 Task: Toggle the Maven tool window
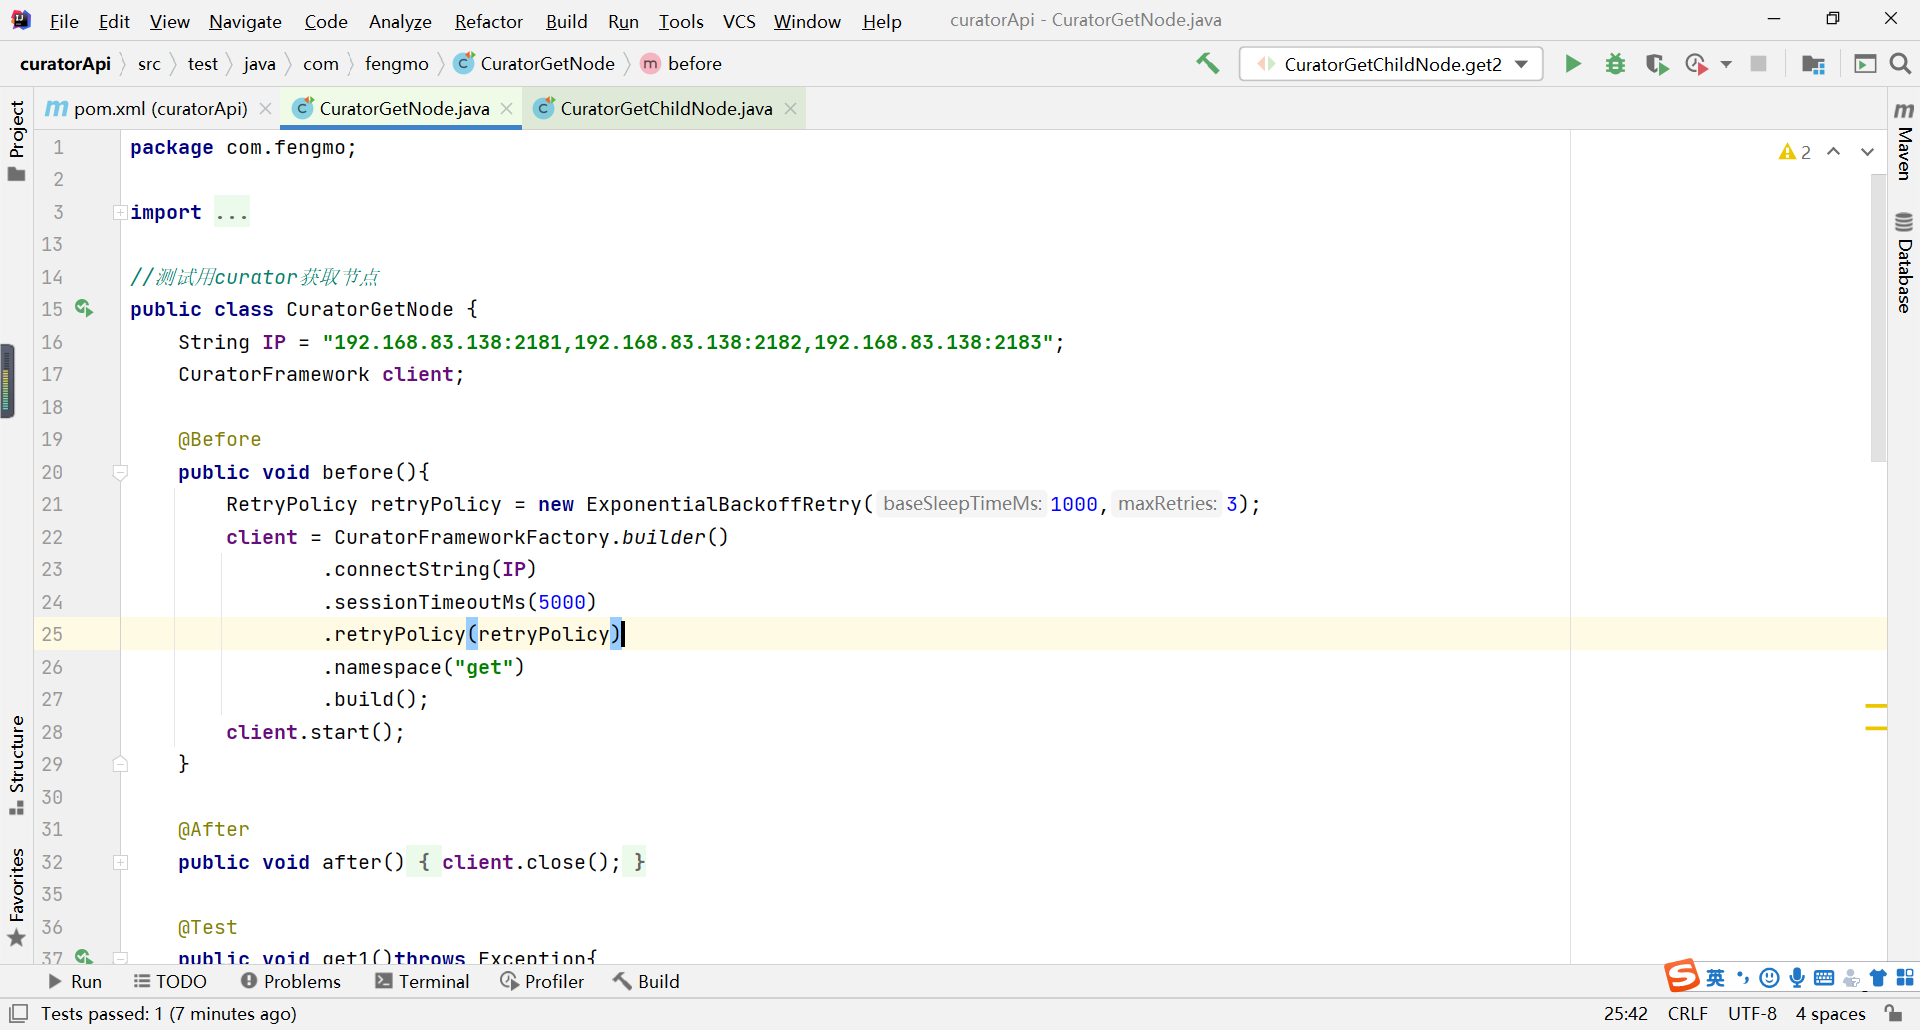(x=1904, y=140)
